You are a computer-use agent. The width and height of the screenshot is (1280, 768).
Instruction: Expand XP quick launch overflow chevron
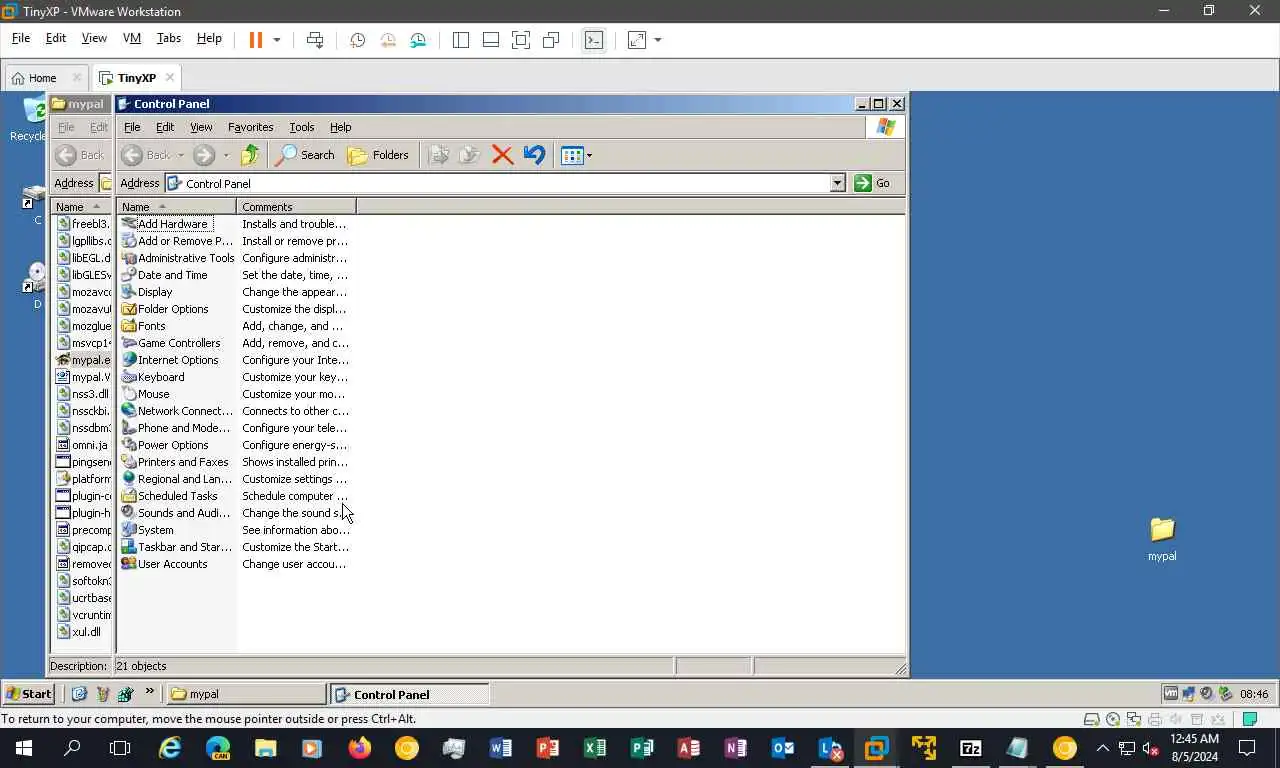point(150,692)
